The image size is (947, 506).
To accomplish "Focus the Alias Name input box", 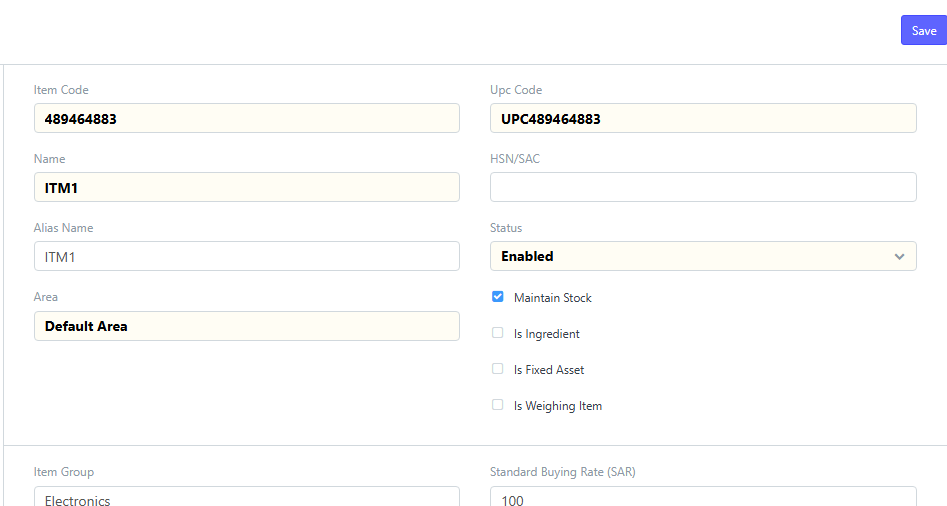I will coord(246,256).
